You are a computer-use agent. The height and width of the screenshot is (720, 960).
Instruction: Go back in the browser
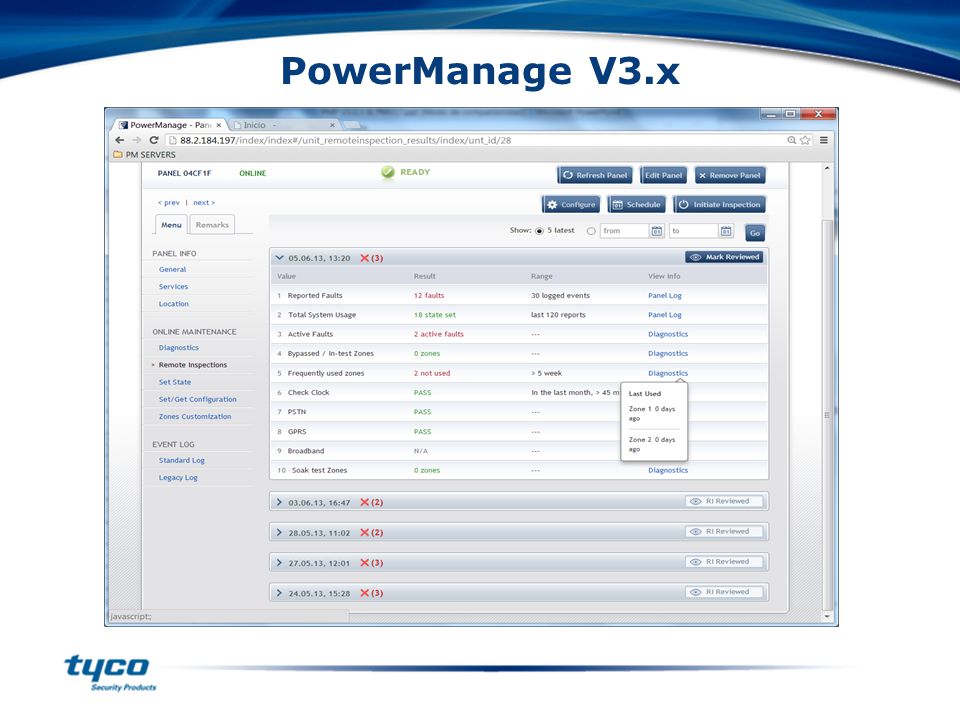point(120,140)
